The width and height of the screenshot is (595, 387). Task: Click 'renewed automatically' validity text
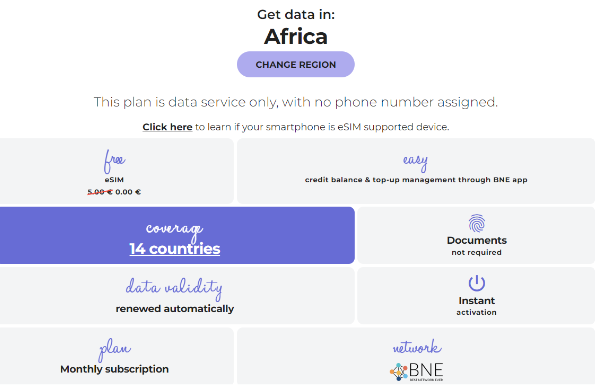tap(175, 308)
